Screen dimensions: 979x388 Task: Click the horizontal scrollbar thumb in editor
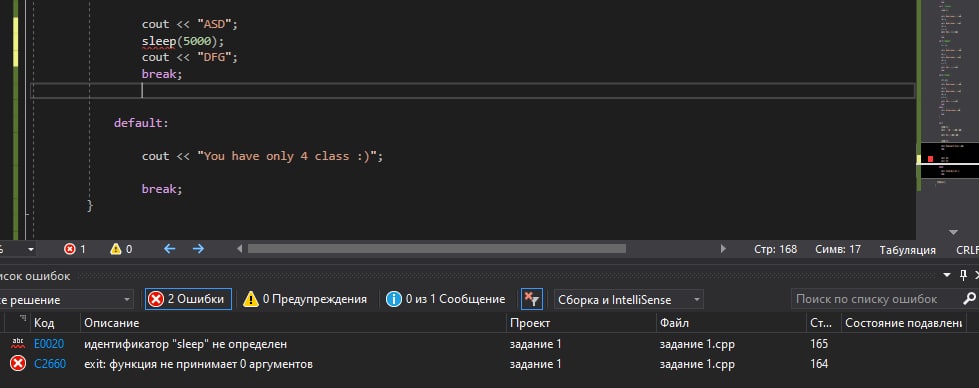436,249
